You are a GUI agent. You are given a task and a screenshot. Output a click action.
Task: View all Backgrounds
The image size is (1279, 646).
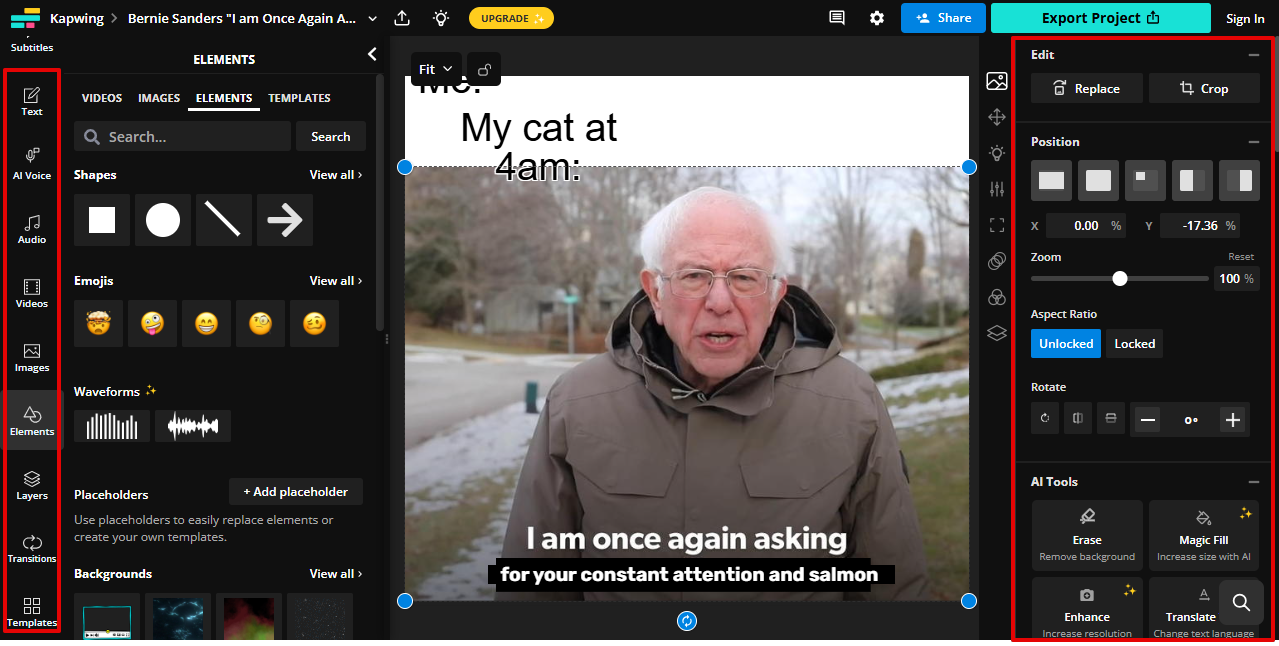pyautogui.click(x=336, y=574)
